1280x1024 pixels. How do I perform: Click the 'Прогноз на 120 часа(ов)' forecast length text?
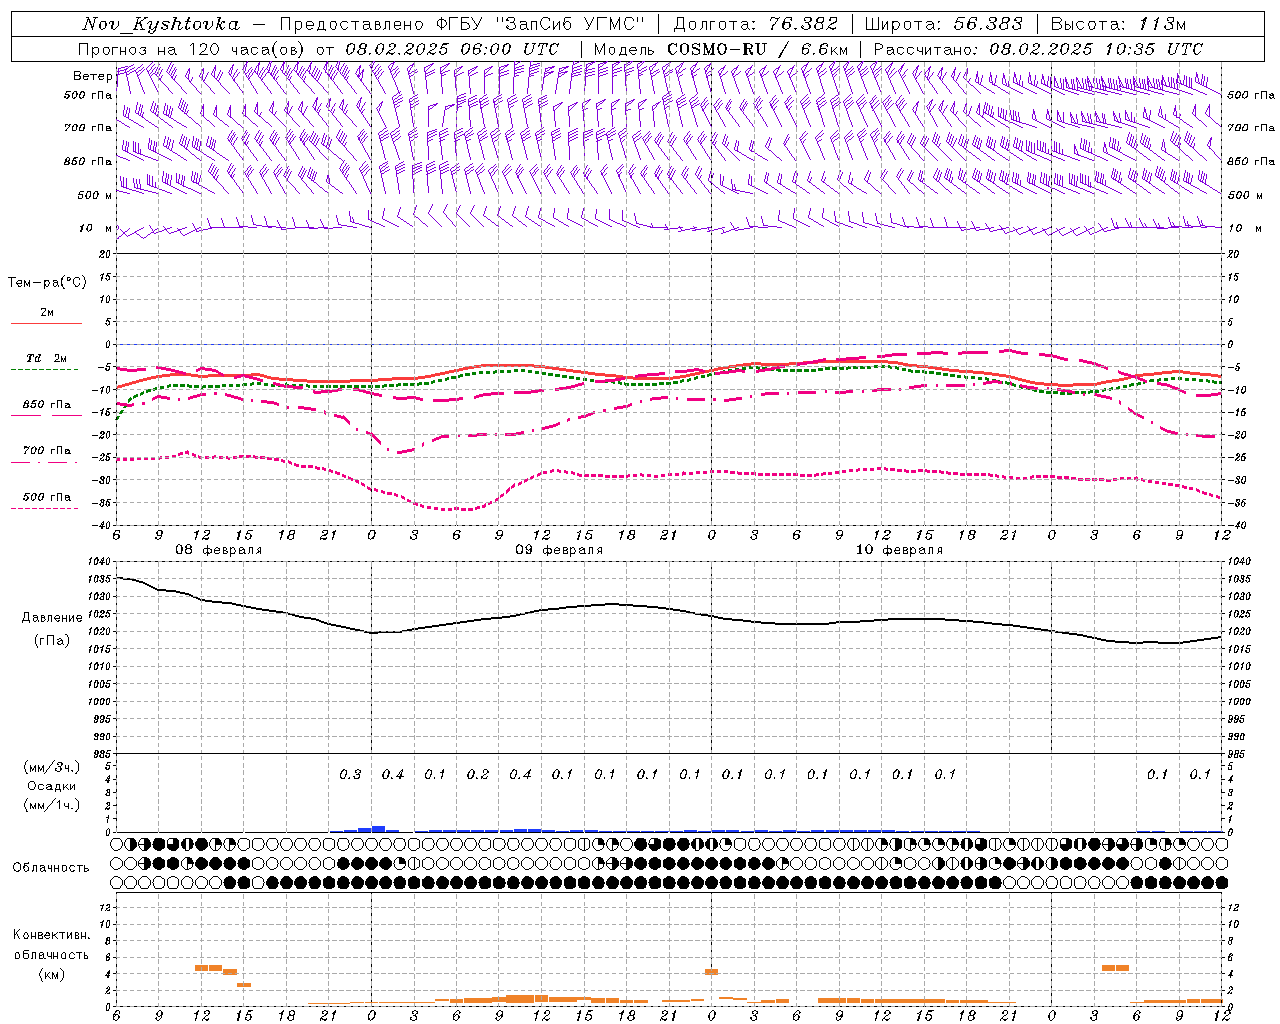192,49
